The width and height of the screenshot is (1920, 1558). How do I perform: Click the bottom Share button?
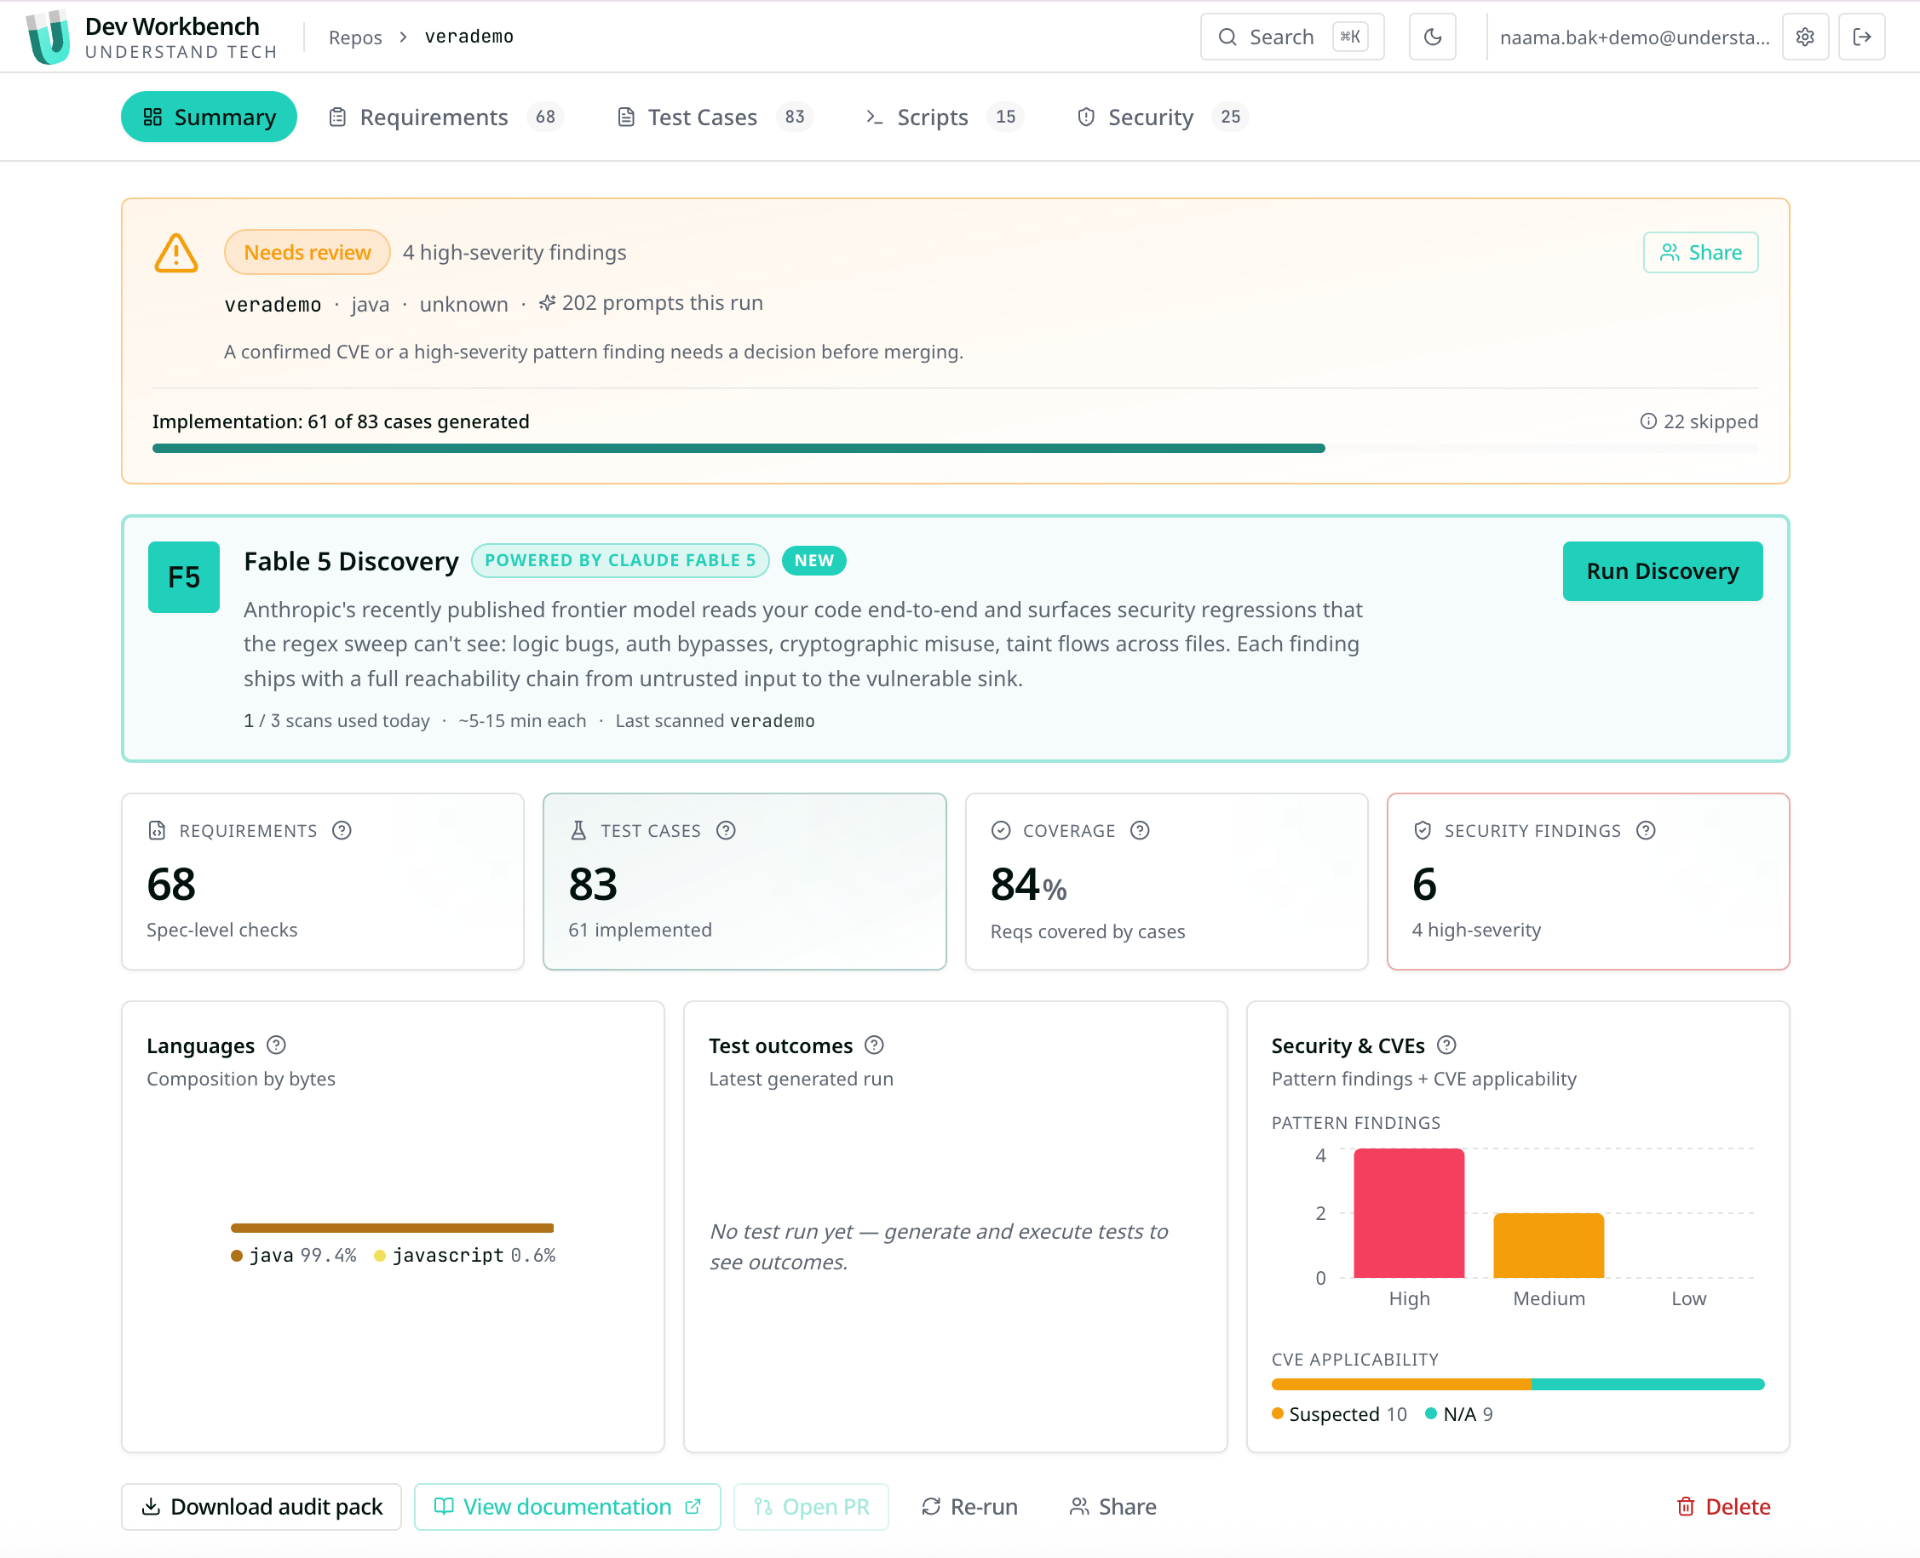pos(1113,1507)
